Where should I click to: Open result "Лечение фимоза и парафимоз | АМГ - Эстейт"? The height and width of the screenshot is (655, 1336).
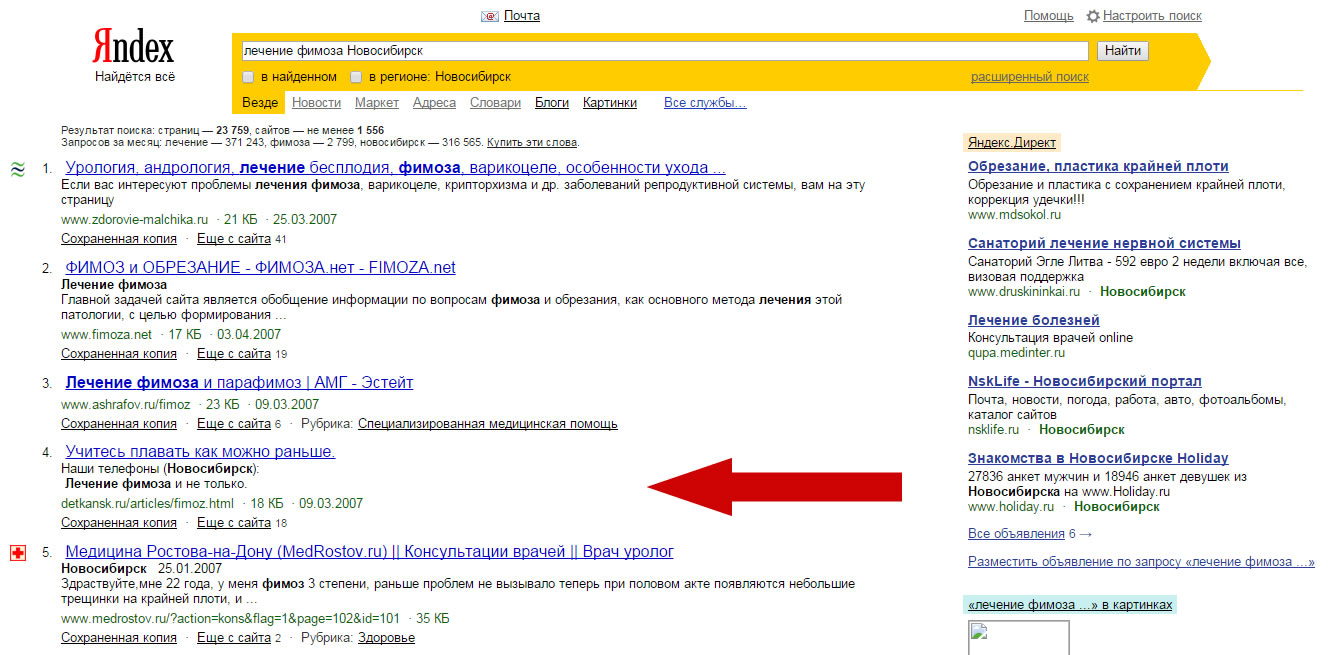[x=239, y=383]
